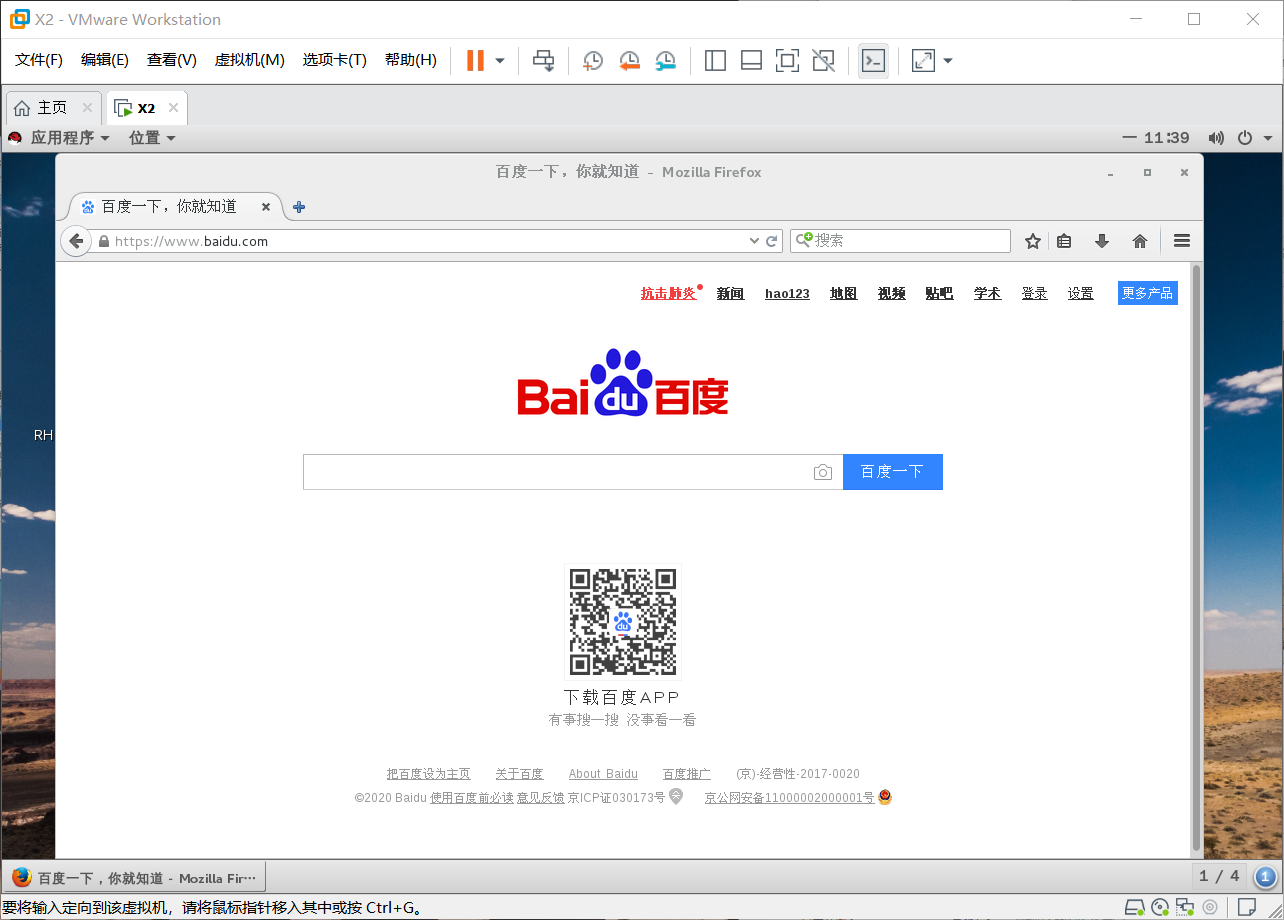Bookmark this page with the star icon
The height and width of the screenshot is (920, 1284).
[1033, 241]
